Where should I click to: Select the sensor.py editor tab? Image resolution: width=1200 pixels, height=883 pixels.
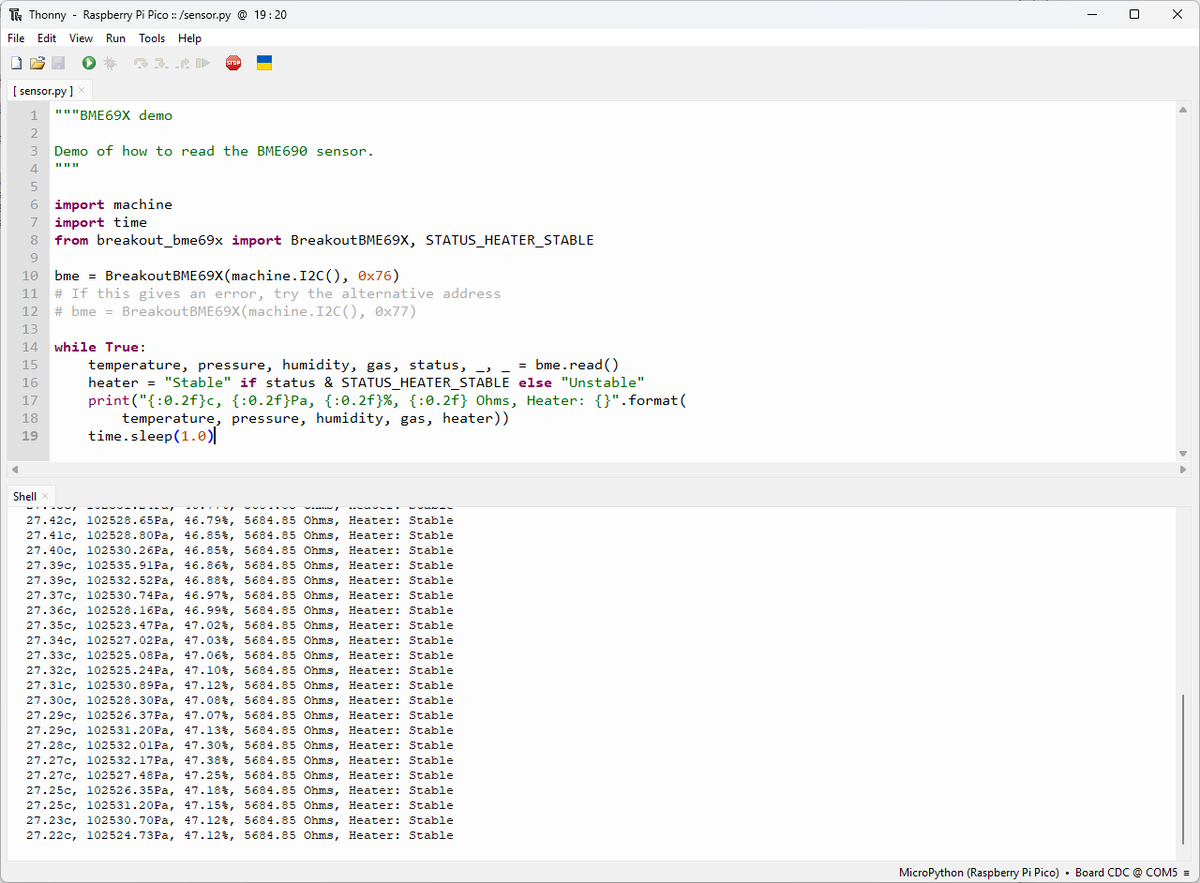point(43,90)
